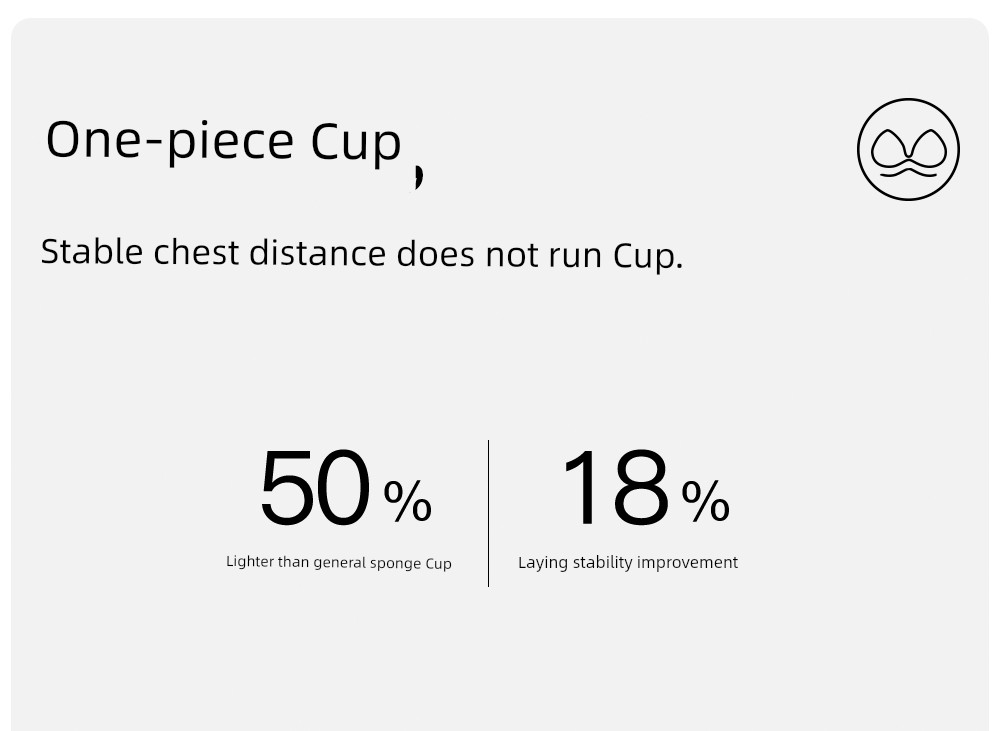Click 'Stable chest distance does not run Cup.'
Viewport: 1000px width, 731px height.
(362, 254)
